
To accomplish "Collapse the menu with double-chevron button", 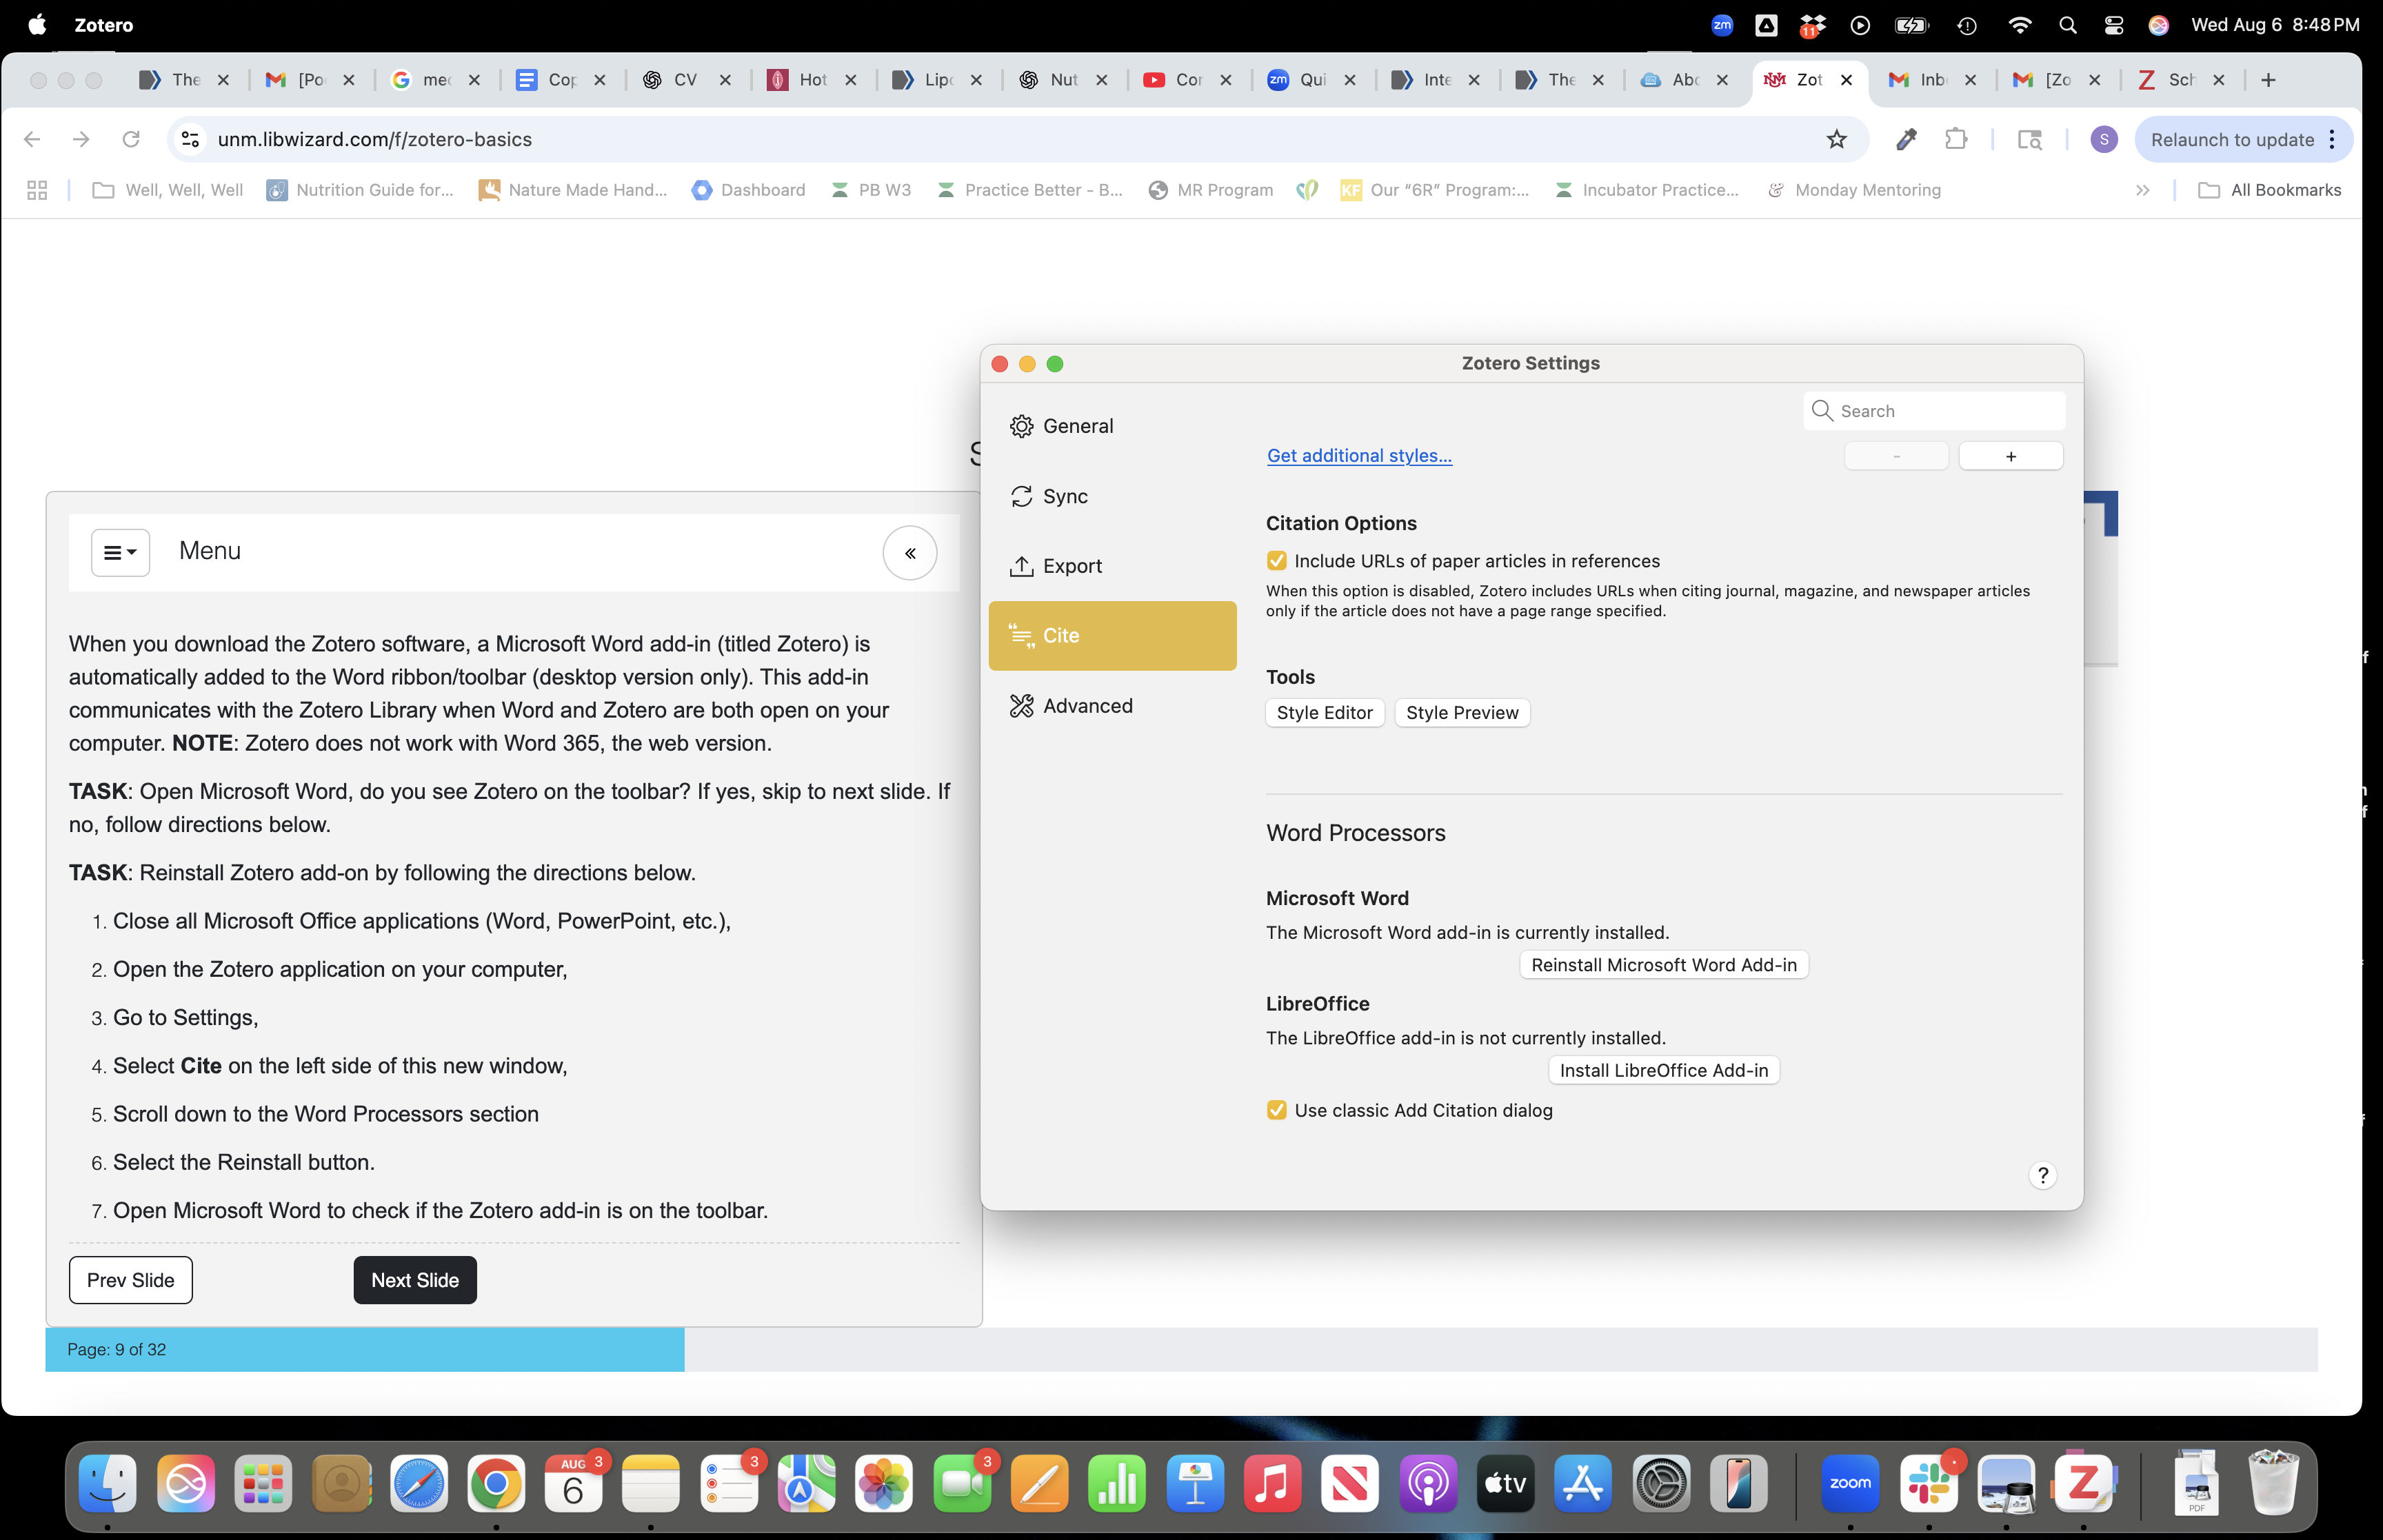I will point(909,553).
